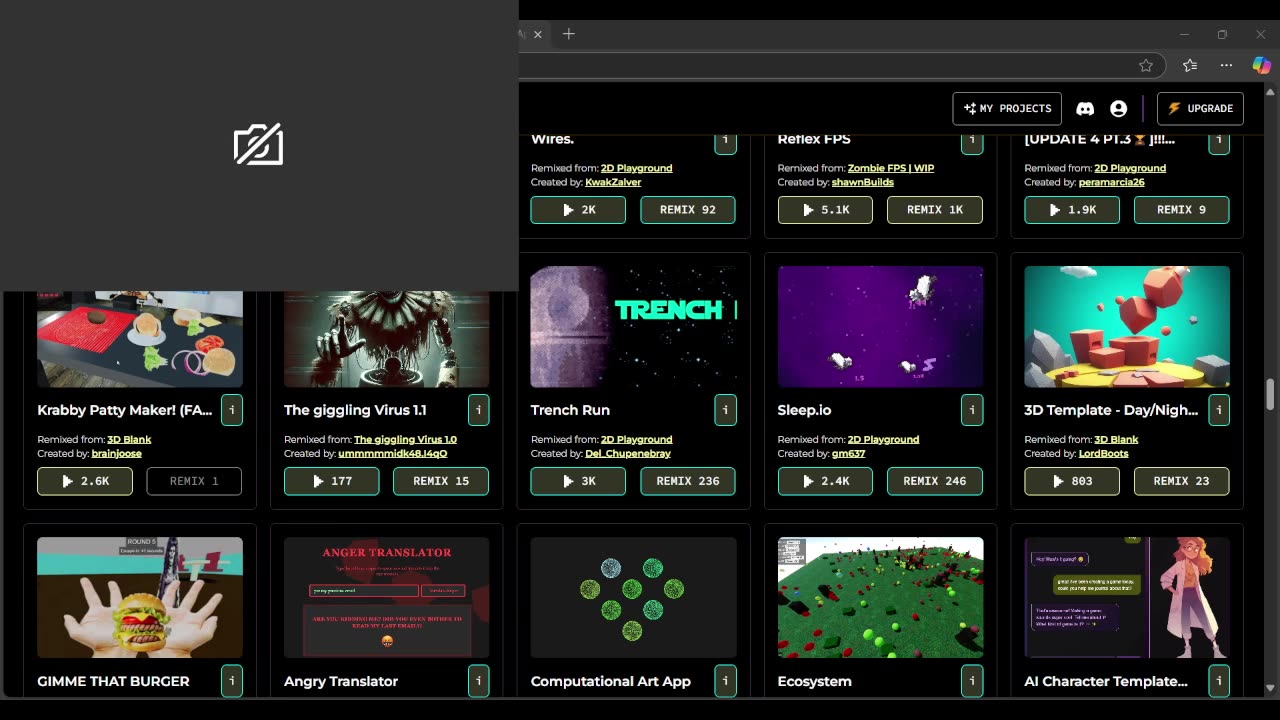This screenshot has width=1280, height=720.
Task: Open creator link gm637
Action: 849,453
